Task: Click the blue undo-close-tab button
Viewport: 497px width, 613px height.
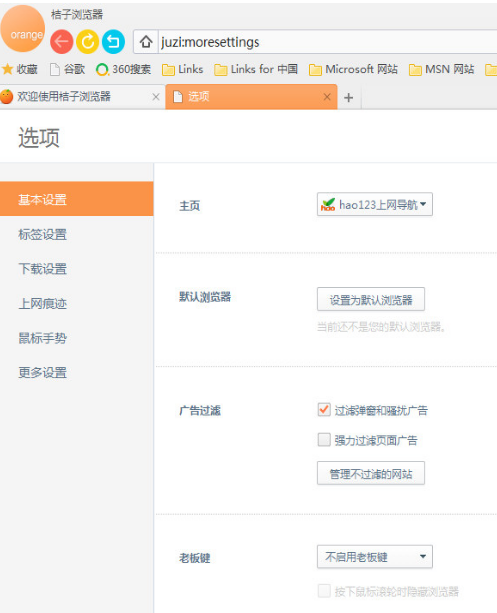Action: click(113, 41)
